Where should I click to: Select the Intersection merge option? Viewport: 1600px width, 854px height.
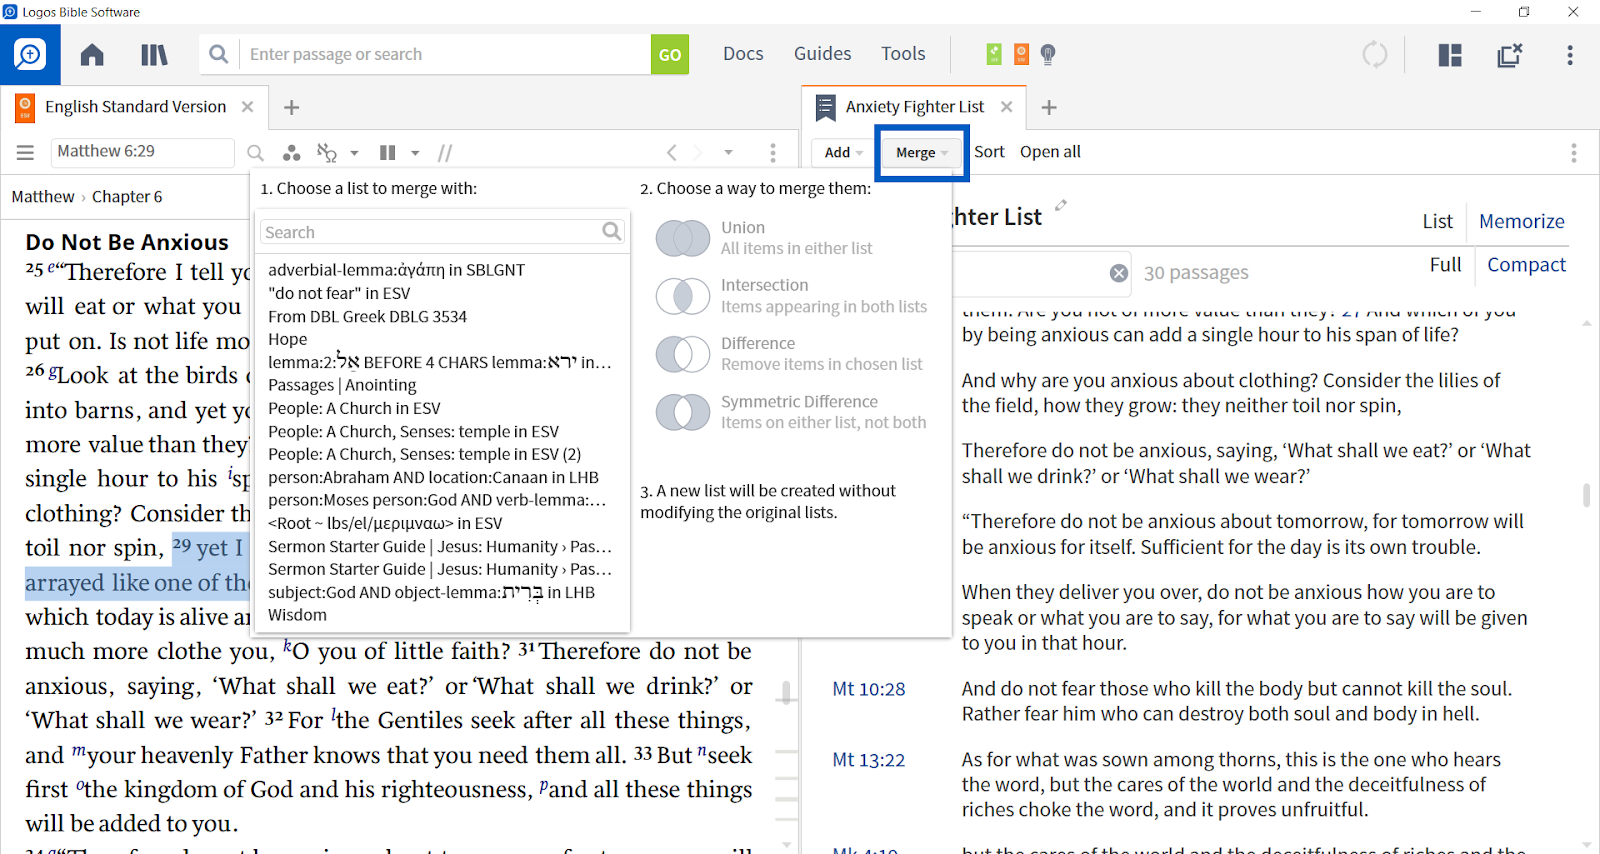(x=790, y=296)
